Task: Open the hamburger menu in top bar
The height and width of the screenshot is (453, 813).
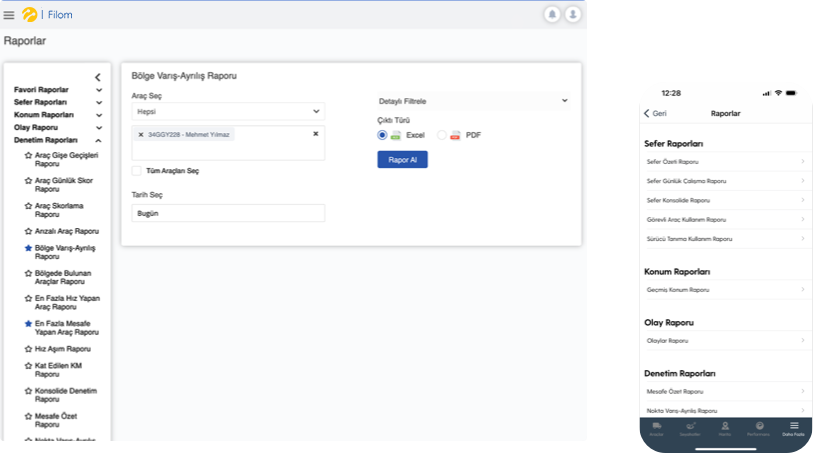Action: [9, 15]
